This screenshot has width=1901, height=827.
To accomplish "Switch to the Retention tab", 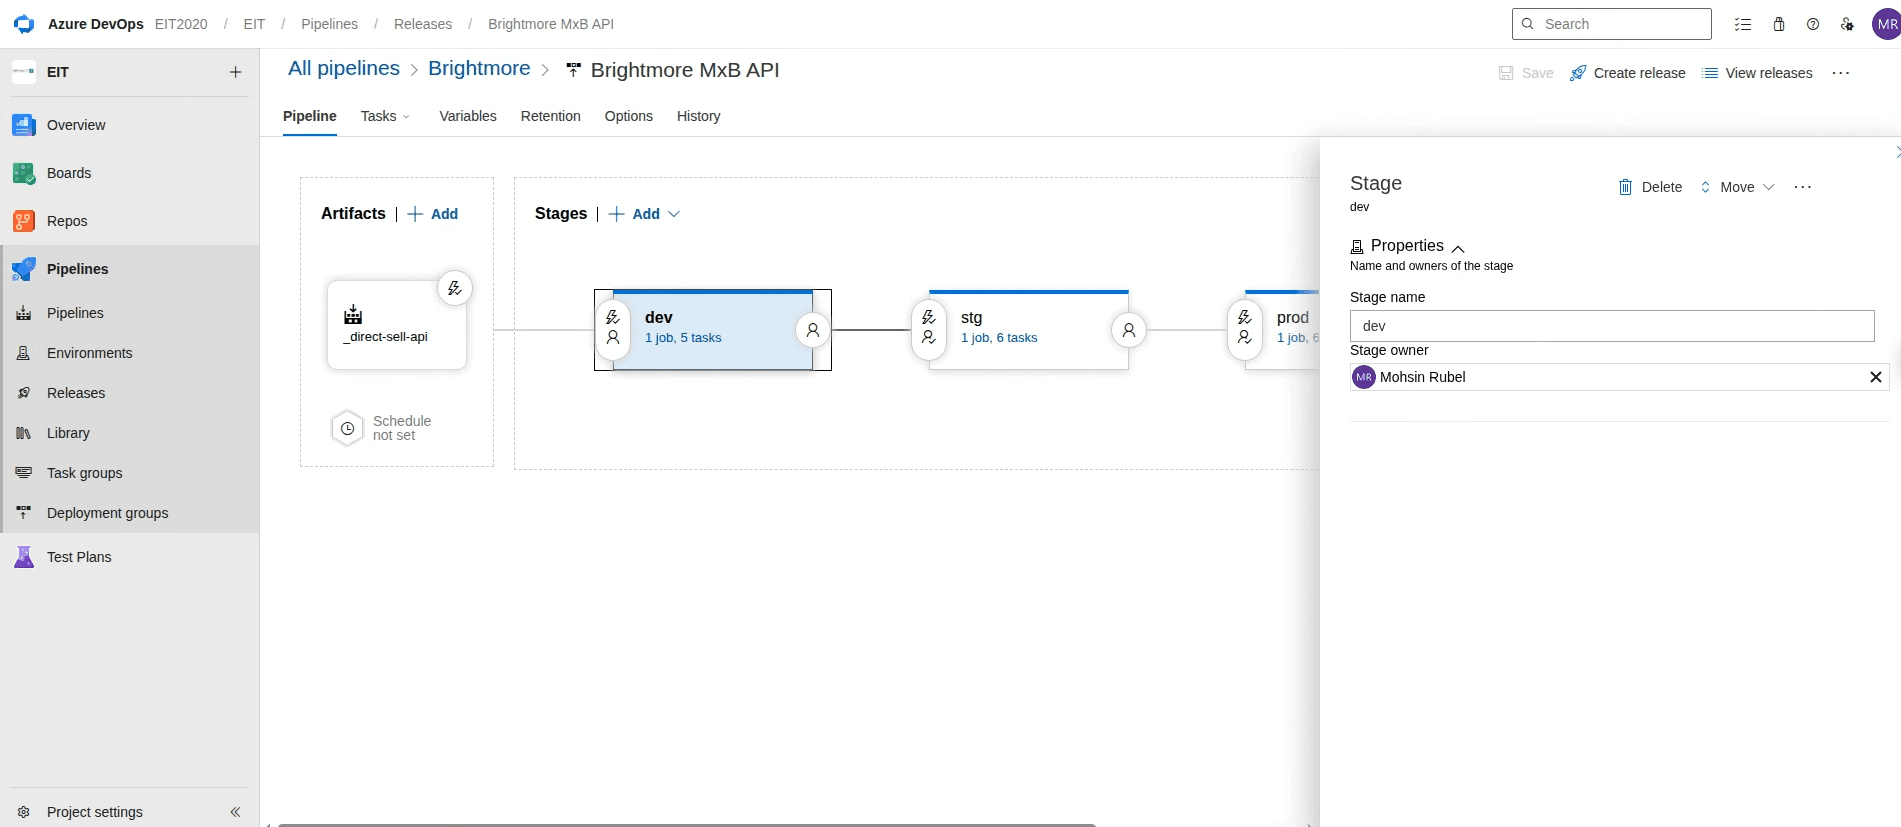I will point(551,116).
